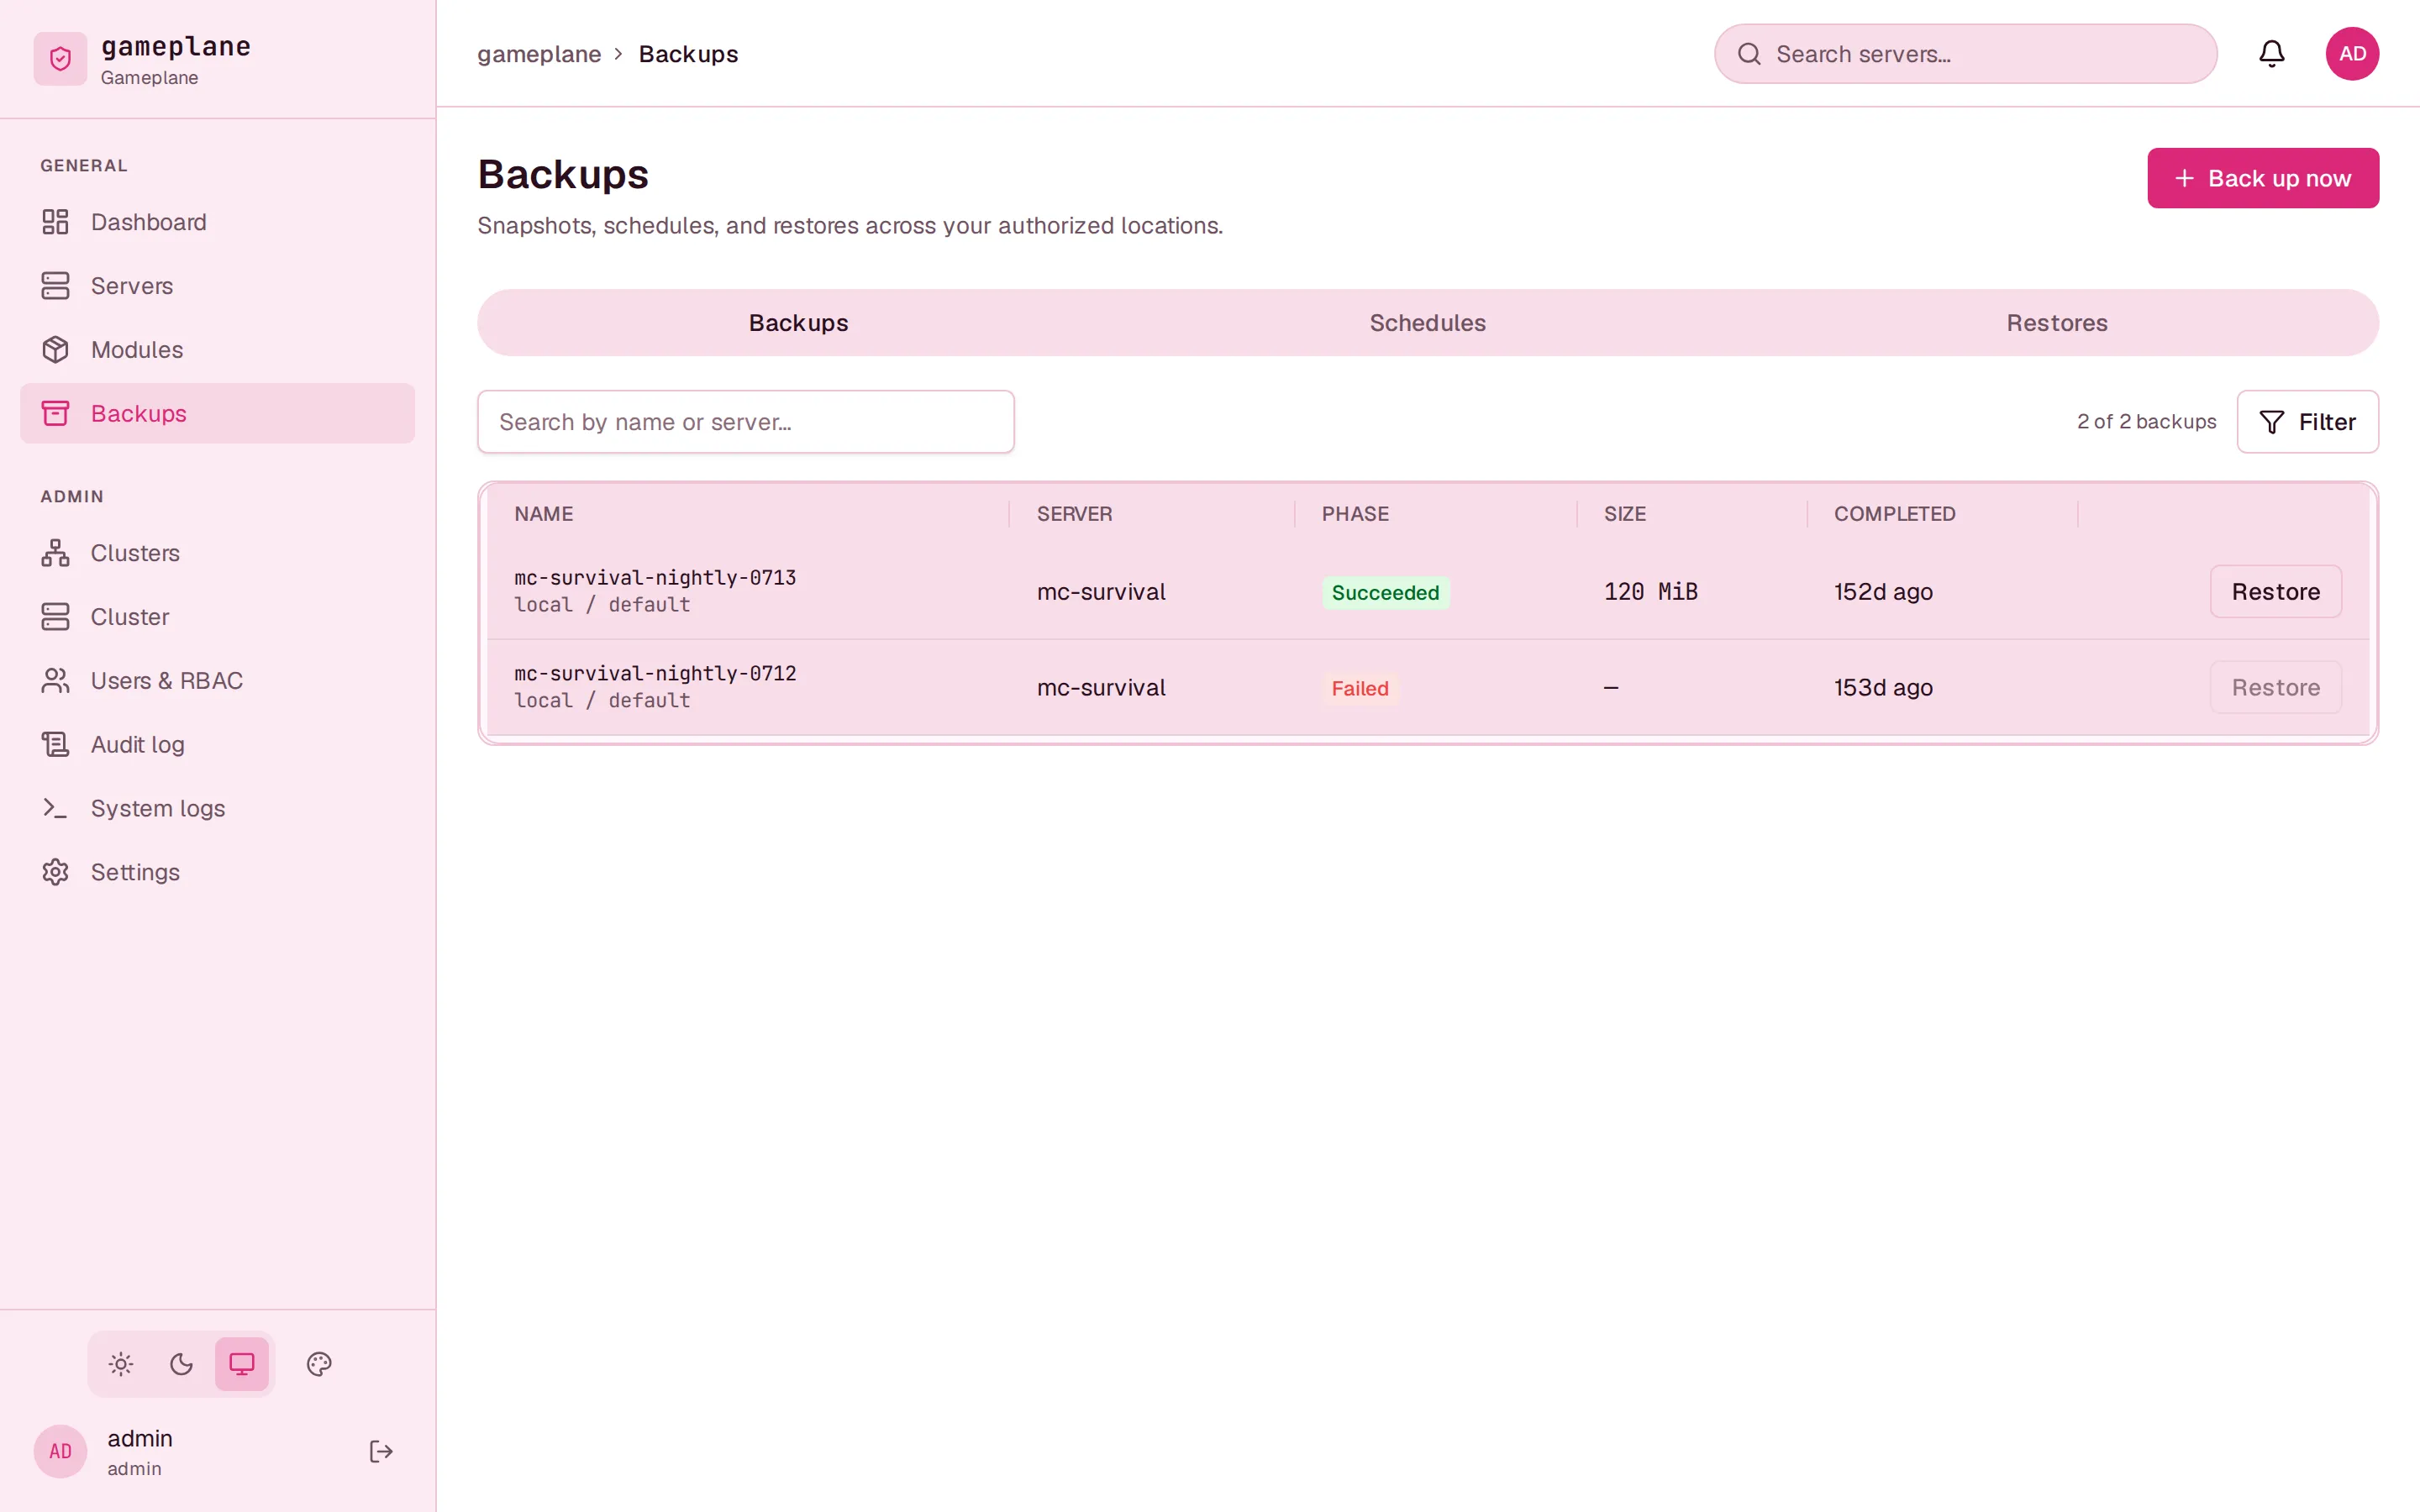Select Backups in the sidebar
The height and width of the screenshot is (1512, 2420).
pyautogui.click(x=217, y=413)
